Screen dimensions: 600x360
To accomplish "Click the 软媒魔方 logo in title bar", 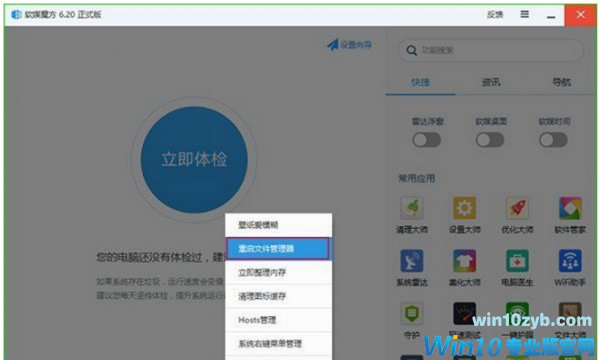I will pyautogui.click(x=16, y=15).
